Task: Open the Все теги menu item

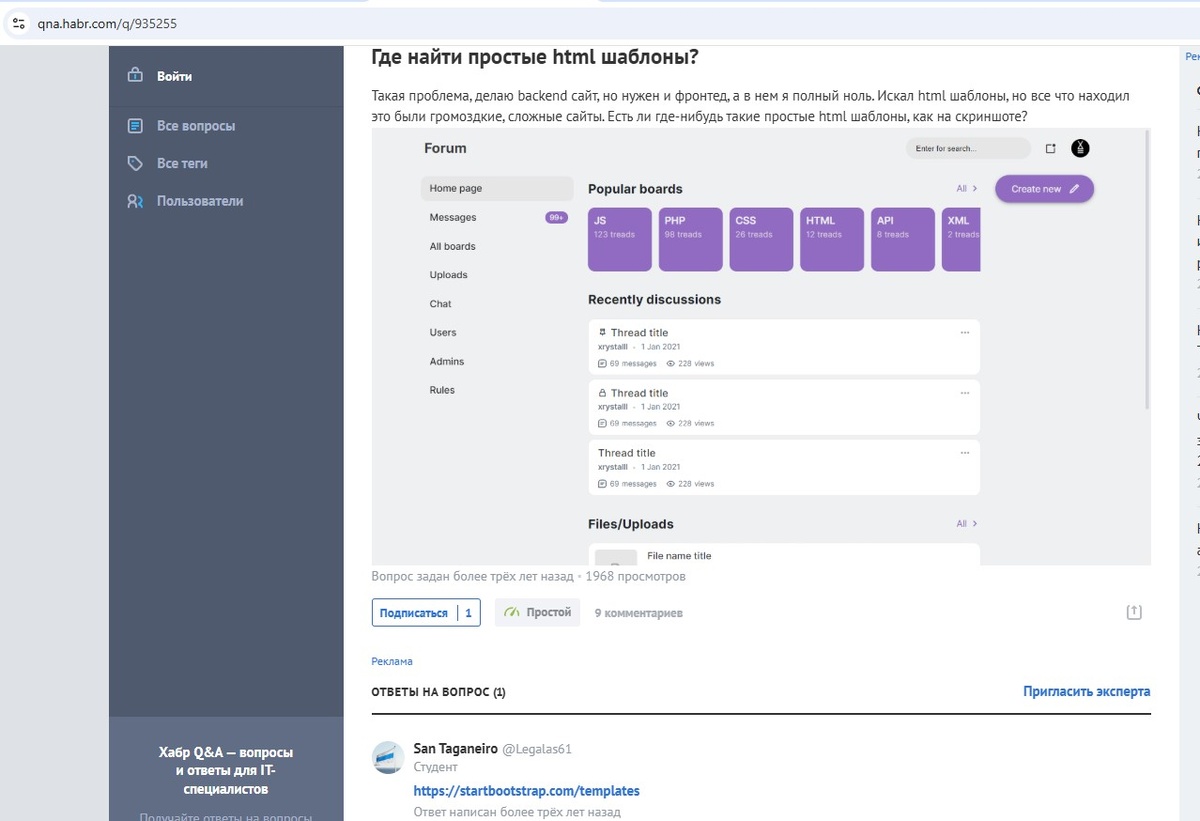Action: pos(182,163)
